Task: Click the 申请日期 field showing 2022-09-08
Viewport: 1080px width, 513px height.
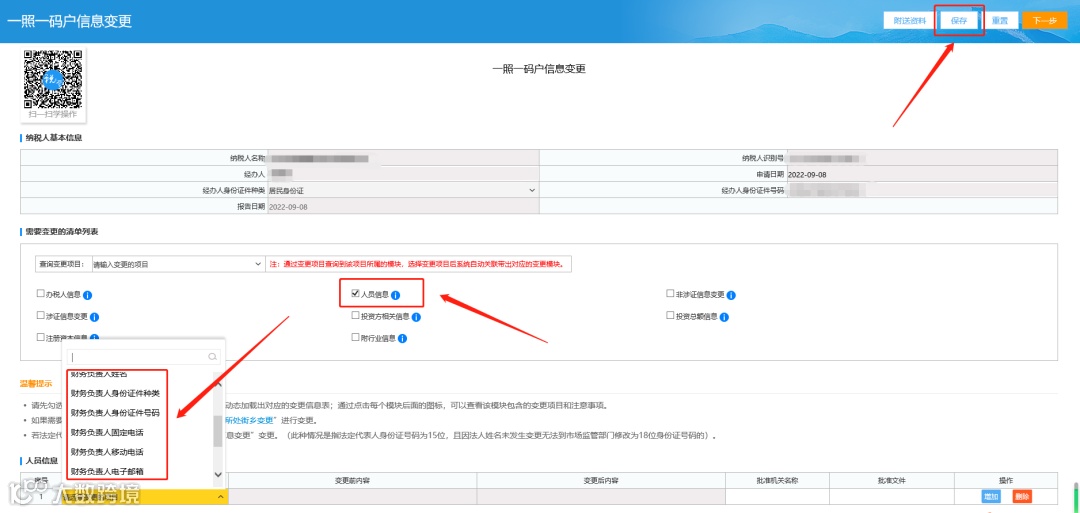Action: (x=922, y=174)
